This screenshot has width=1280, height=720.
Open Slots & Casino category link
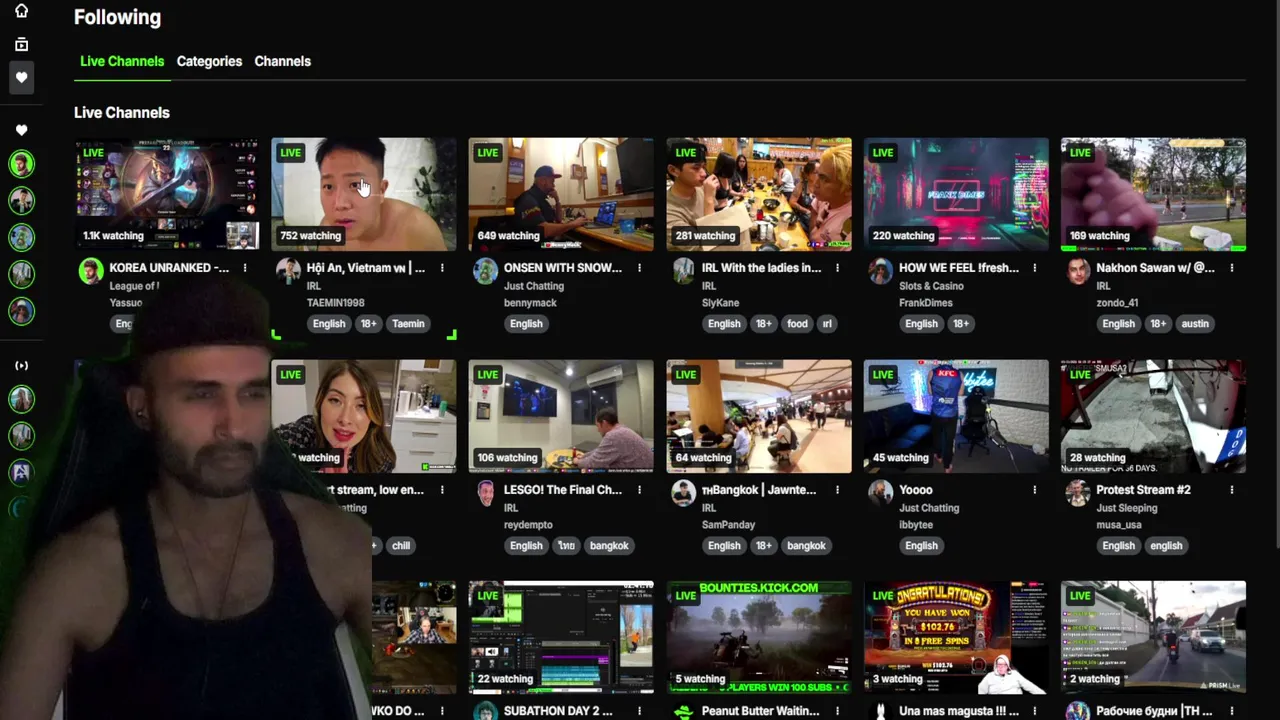(x=929, y=286)
